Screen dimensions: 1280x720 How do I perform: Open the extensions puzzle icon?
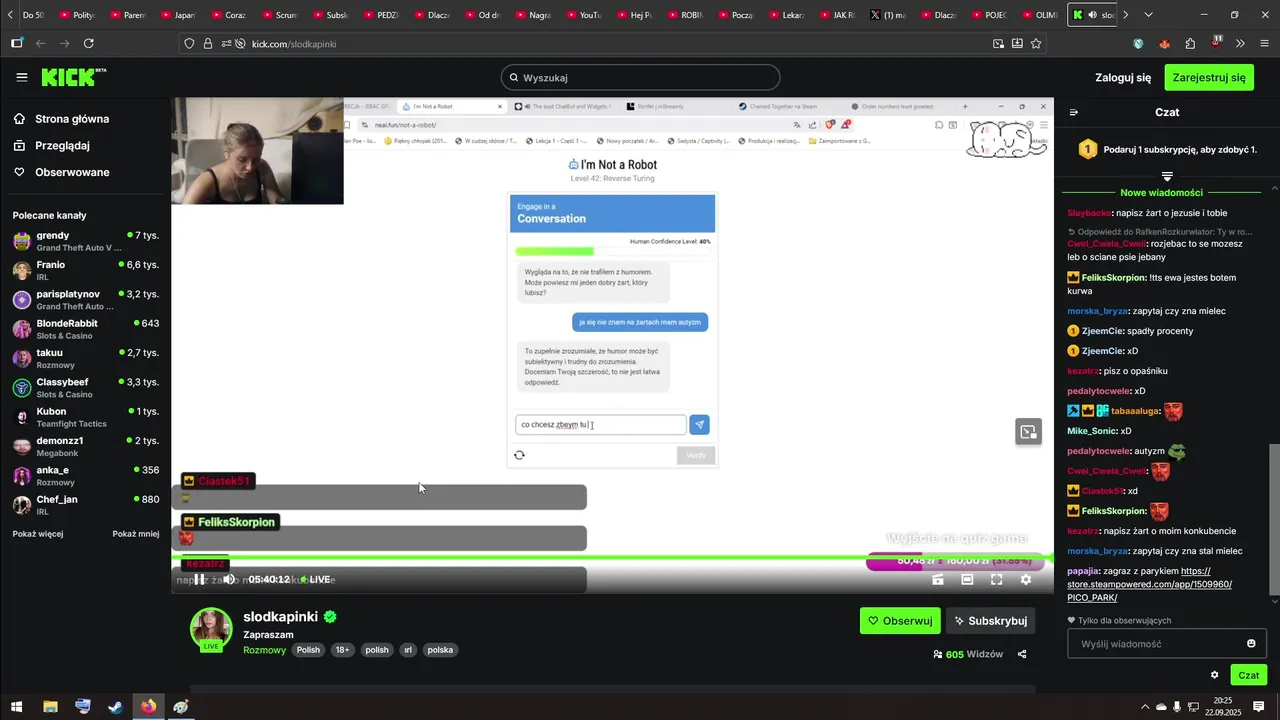click(1190, 43)
